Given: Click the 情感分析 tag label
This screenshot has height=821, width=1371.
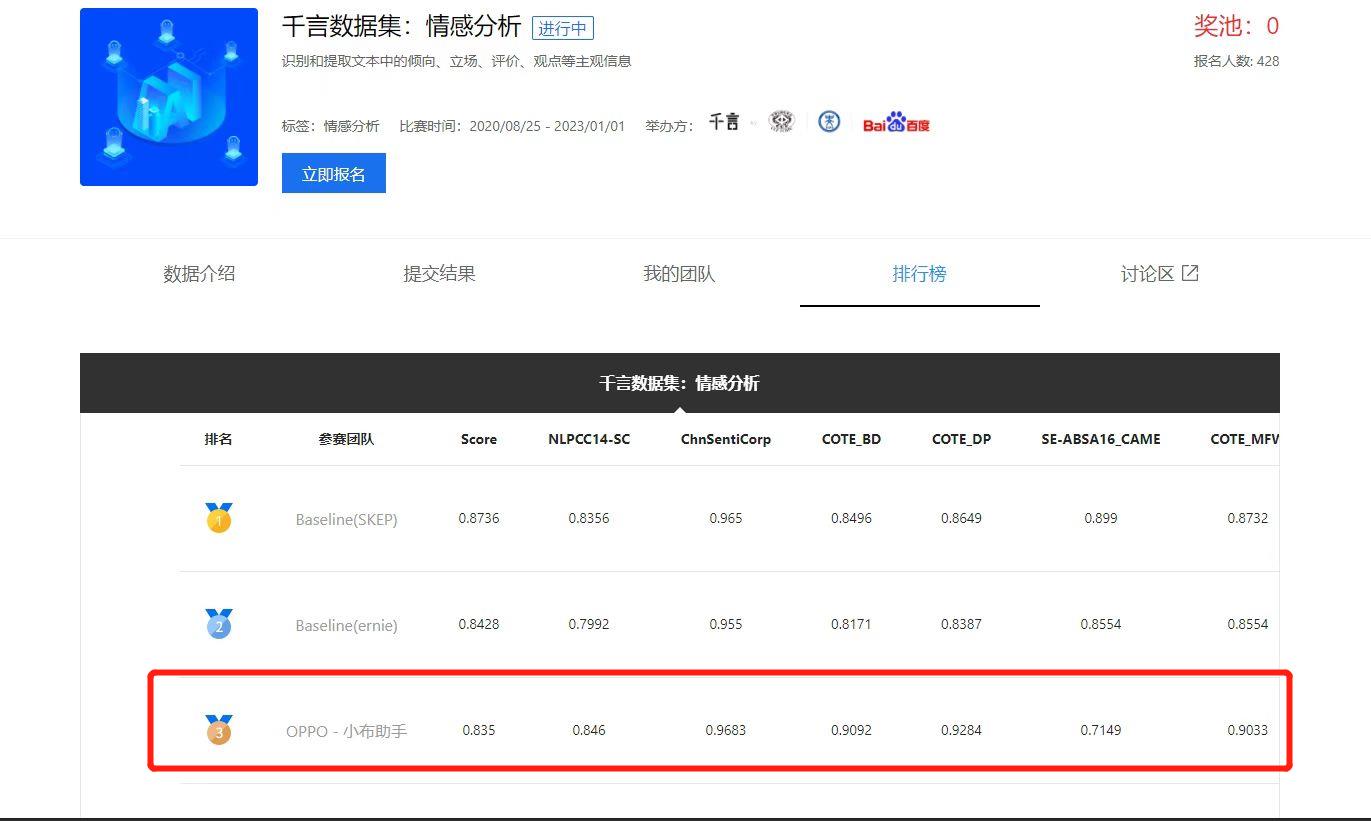Looking at the screenshot, I should [x=351, y=126].
